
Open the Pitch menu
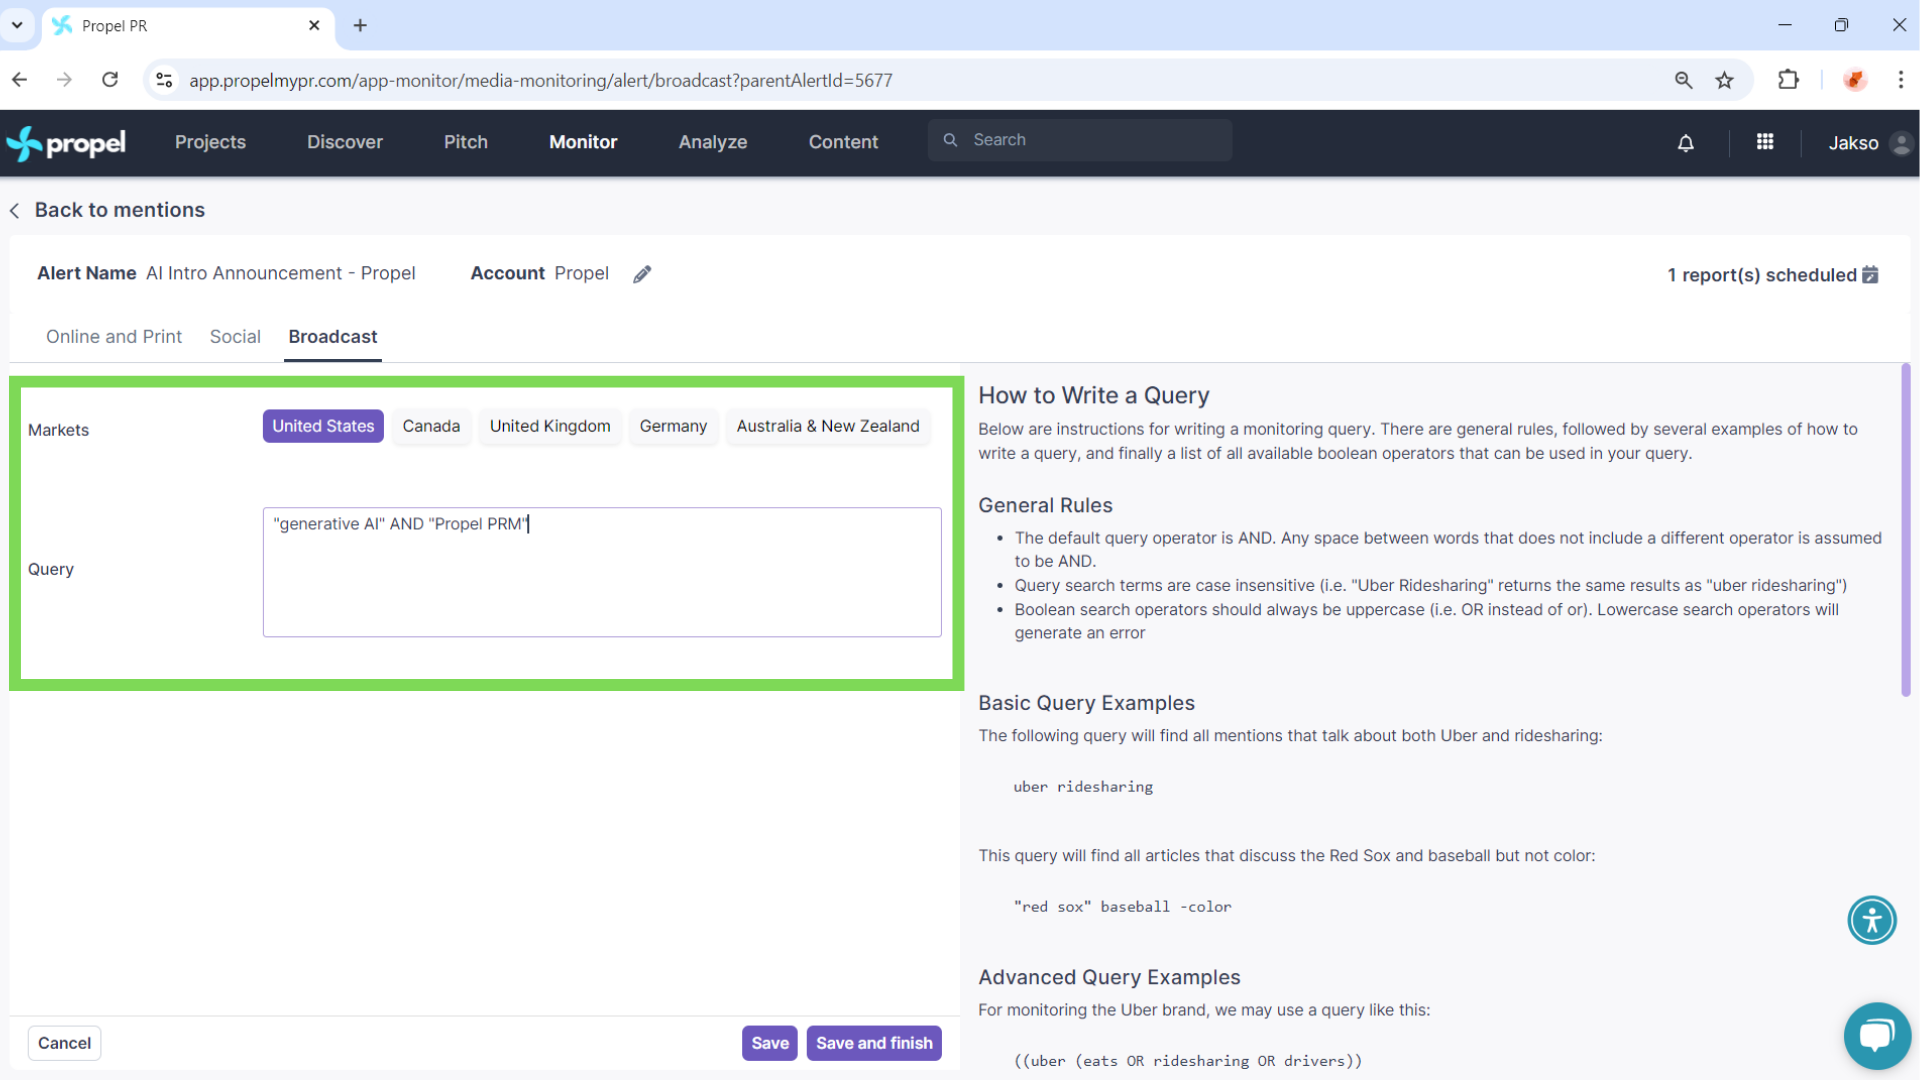coord(466,143)
